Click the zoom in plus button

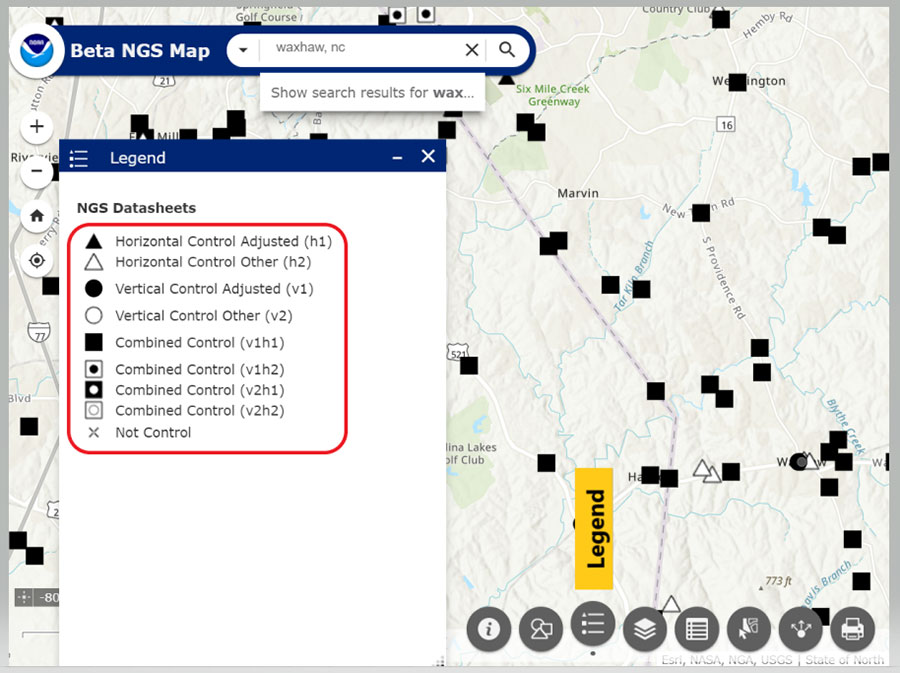(x=37, y=127)
